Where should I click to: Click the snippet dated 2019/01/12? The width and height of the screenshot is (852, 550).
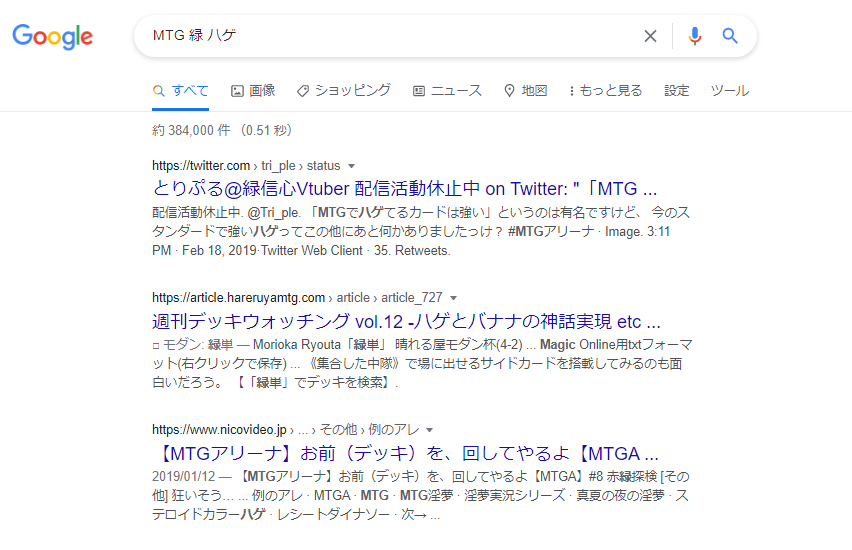(x=421, y=496)
